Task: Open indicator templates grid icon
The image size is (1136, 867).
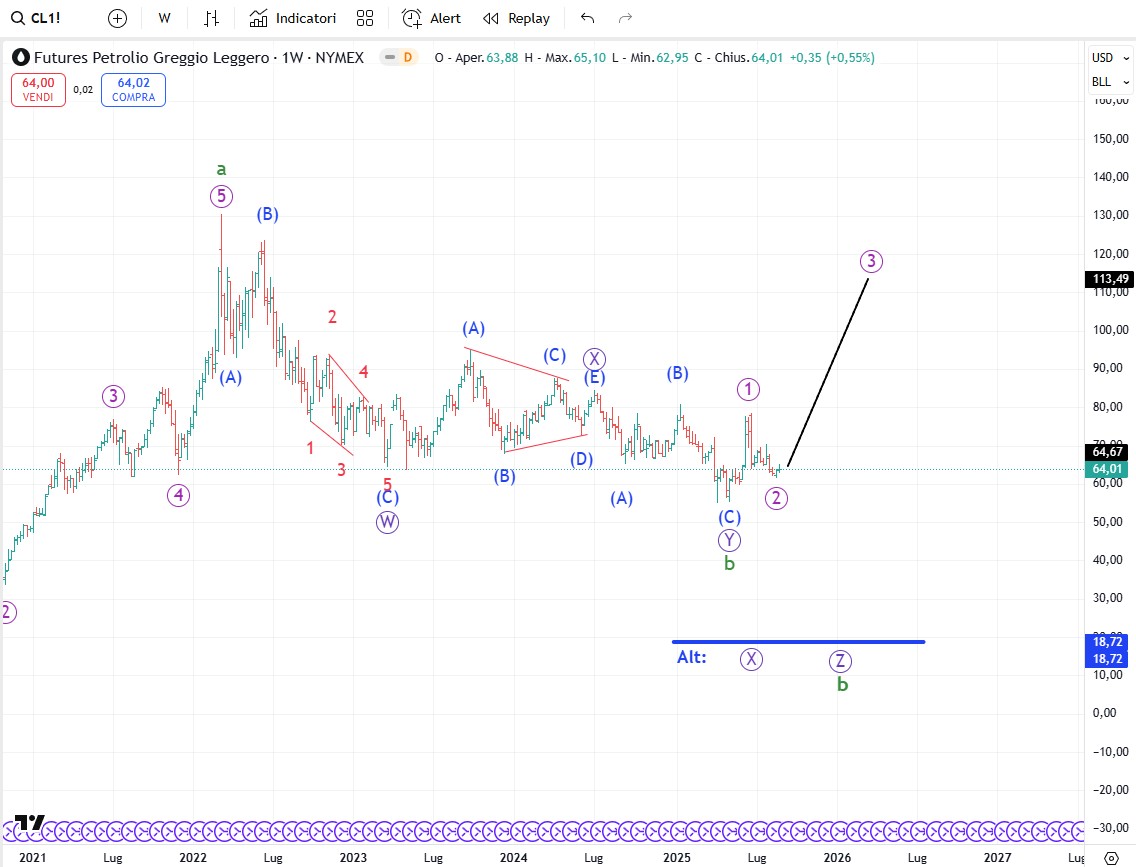Action: click(365, 18)
